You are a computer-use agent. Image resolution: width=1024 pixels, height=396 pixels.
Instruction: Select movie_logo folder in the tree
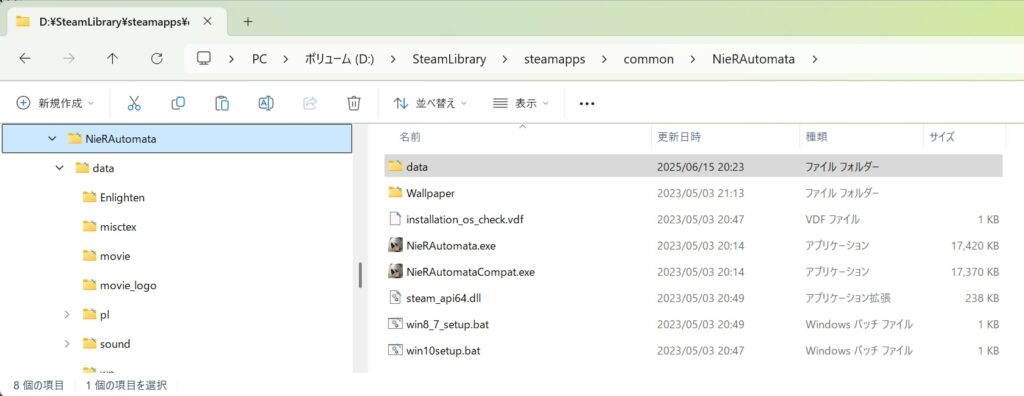(x=128, y=286)
